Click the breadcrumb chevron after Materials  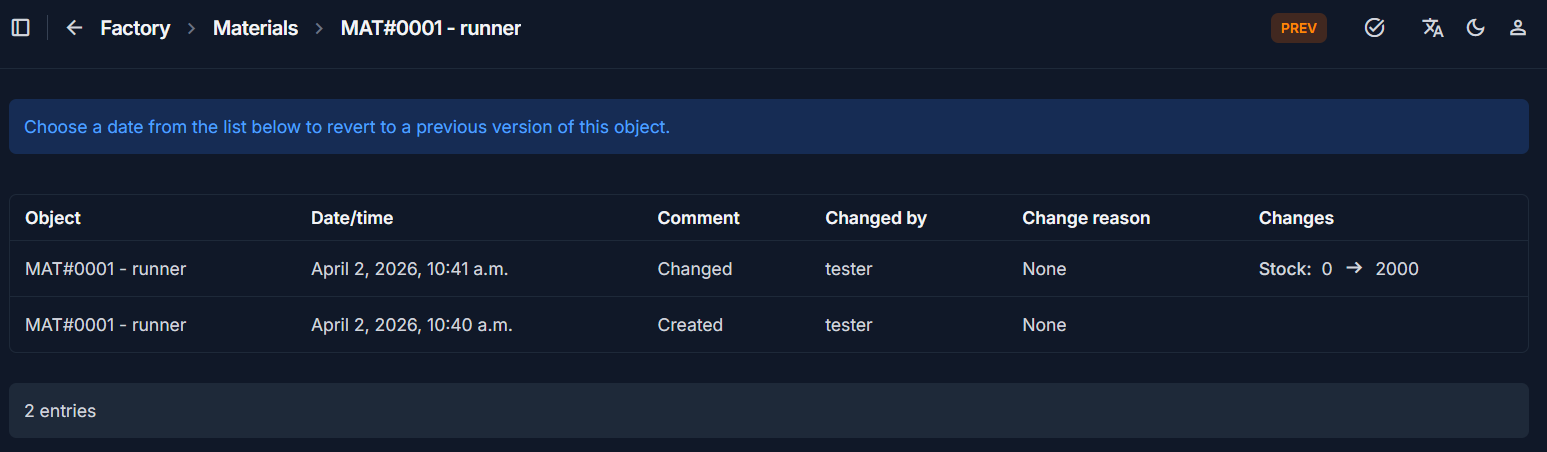coord(319,29)
